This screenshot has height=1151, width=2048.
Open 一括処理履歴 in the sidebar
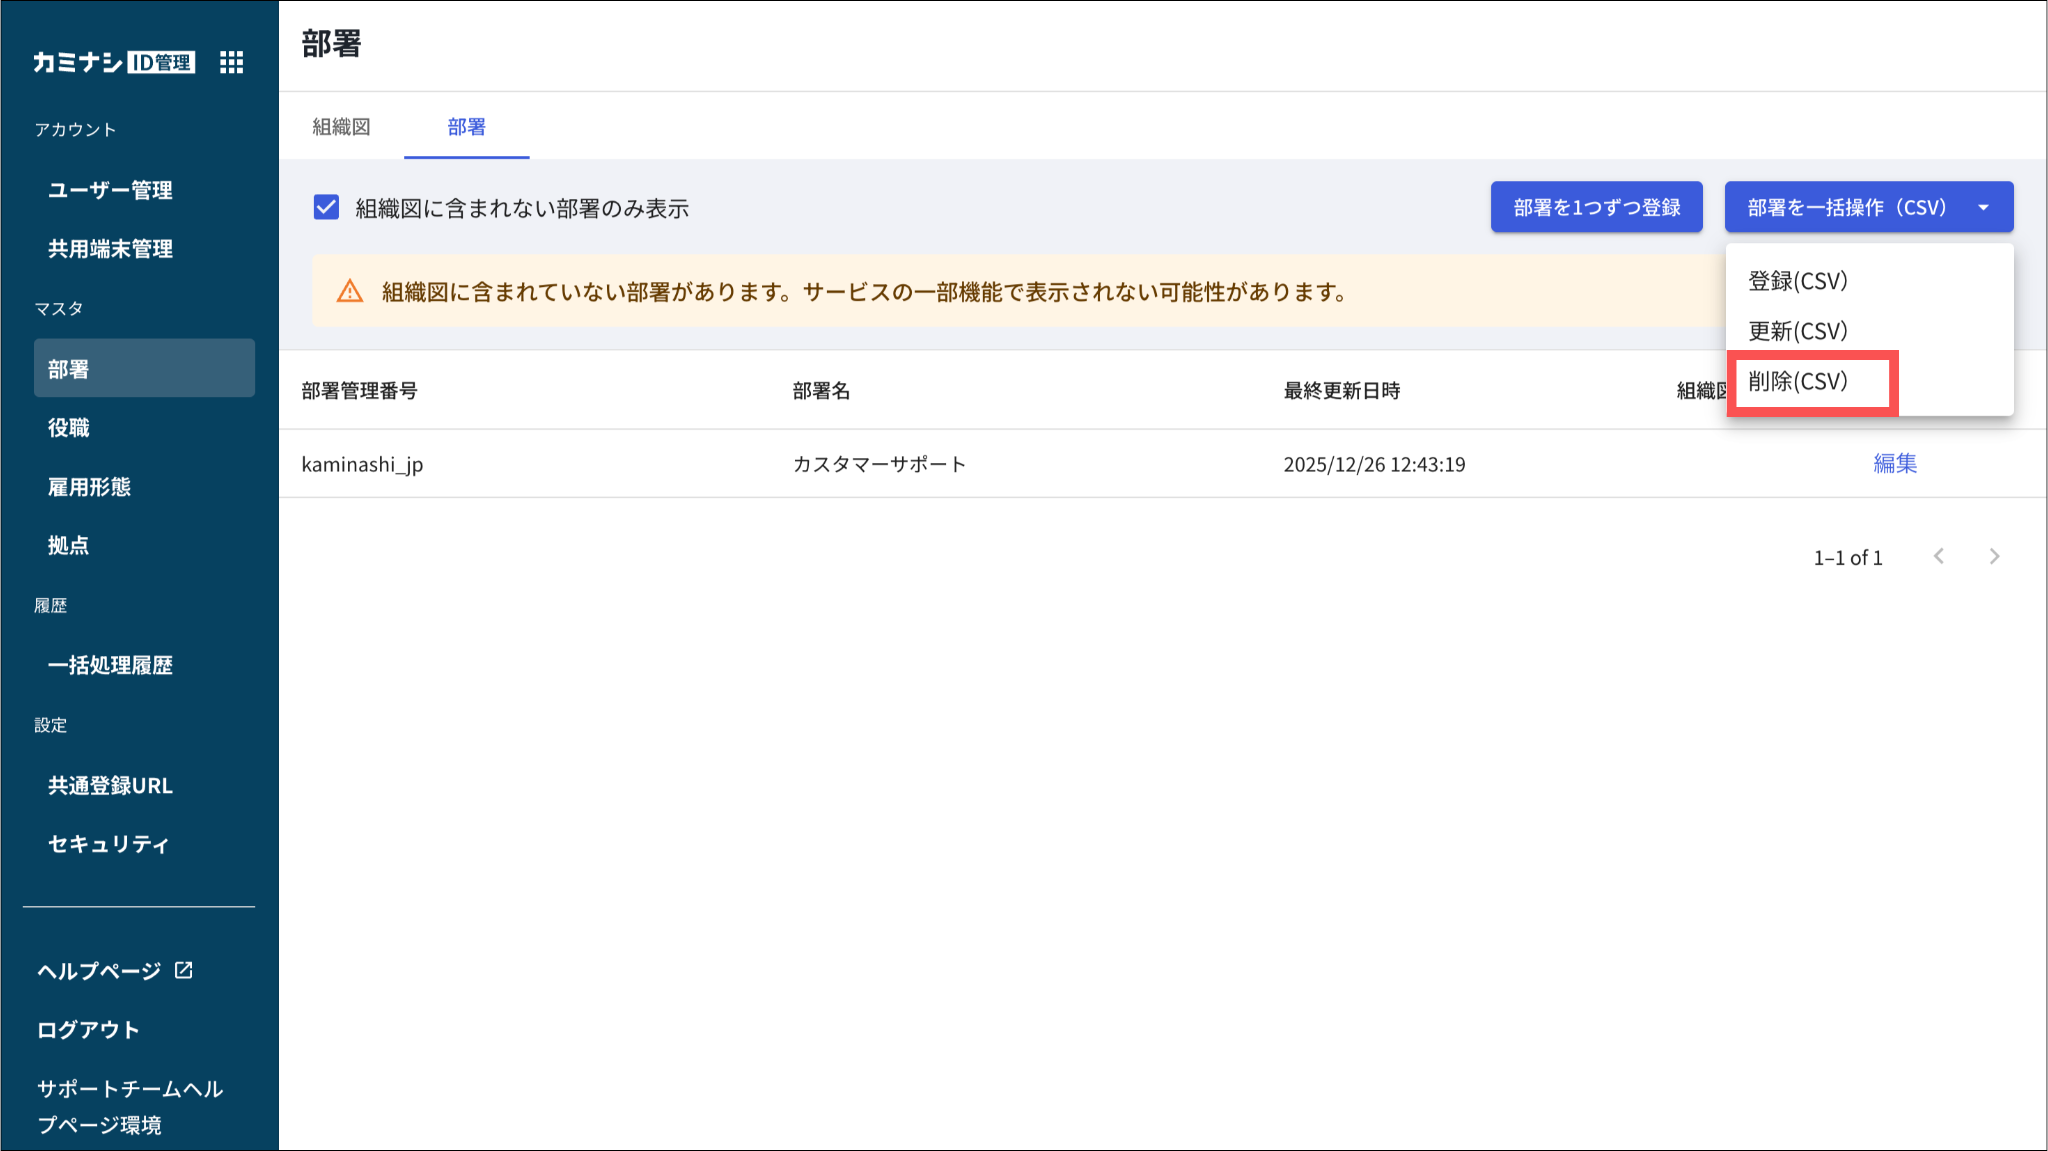point(110,665)
